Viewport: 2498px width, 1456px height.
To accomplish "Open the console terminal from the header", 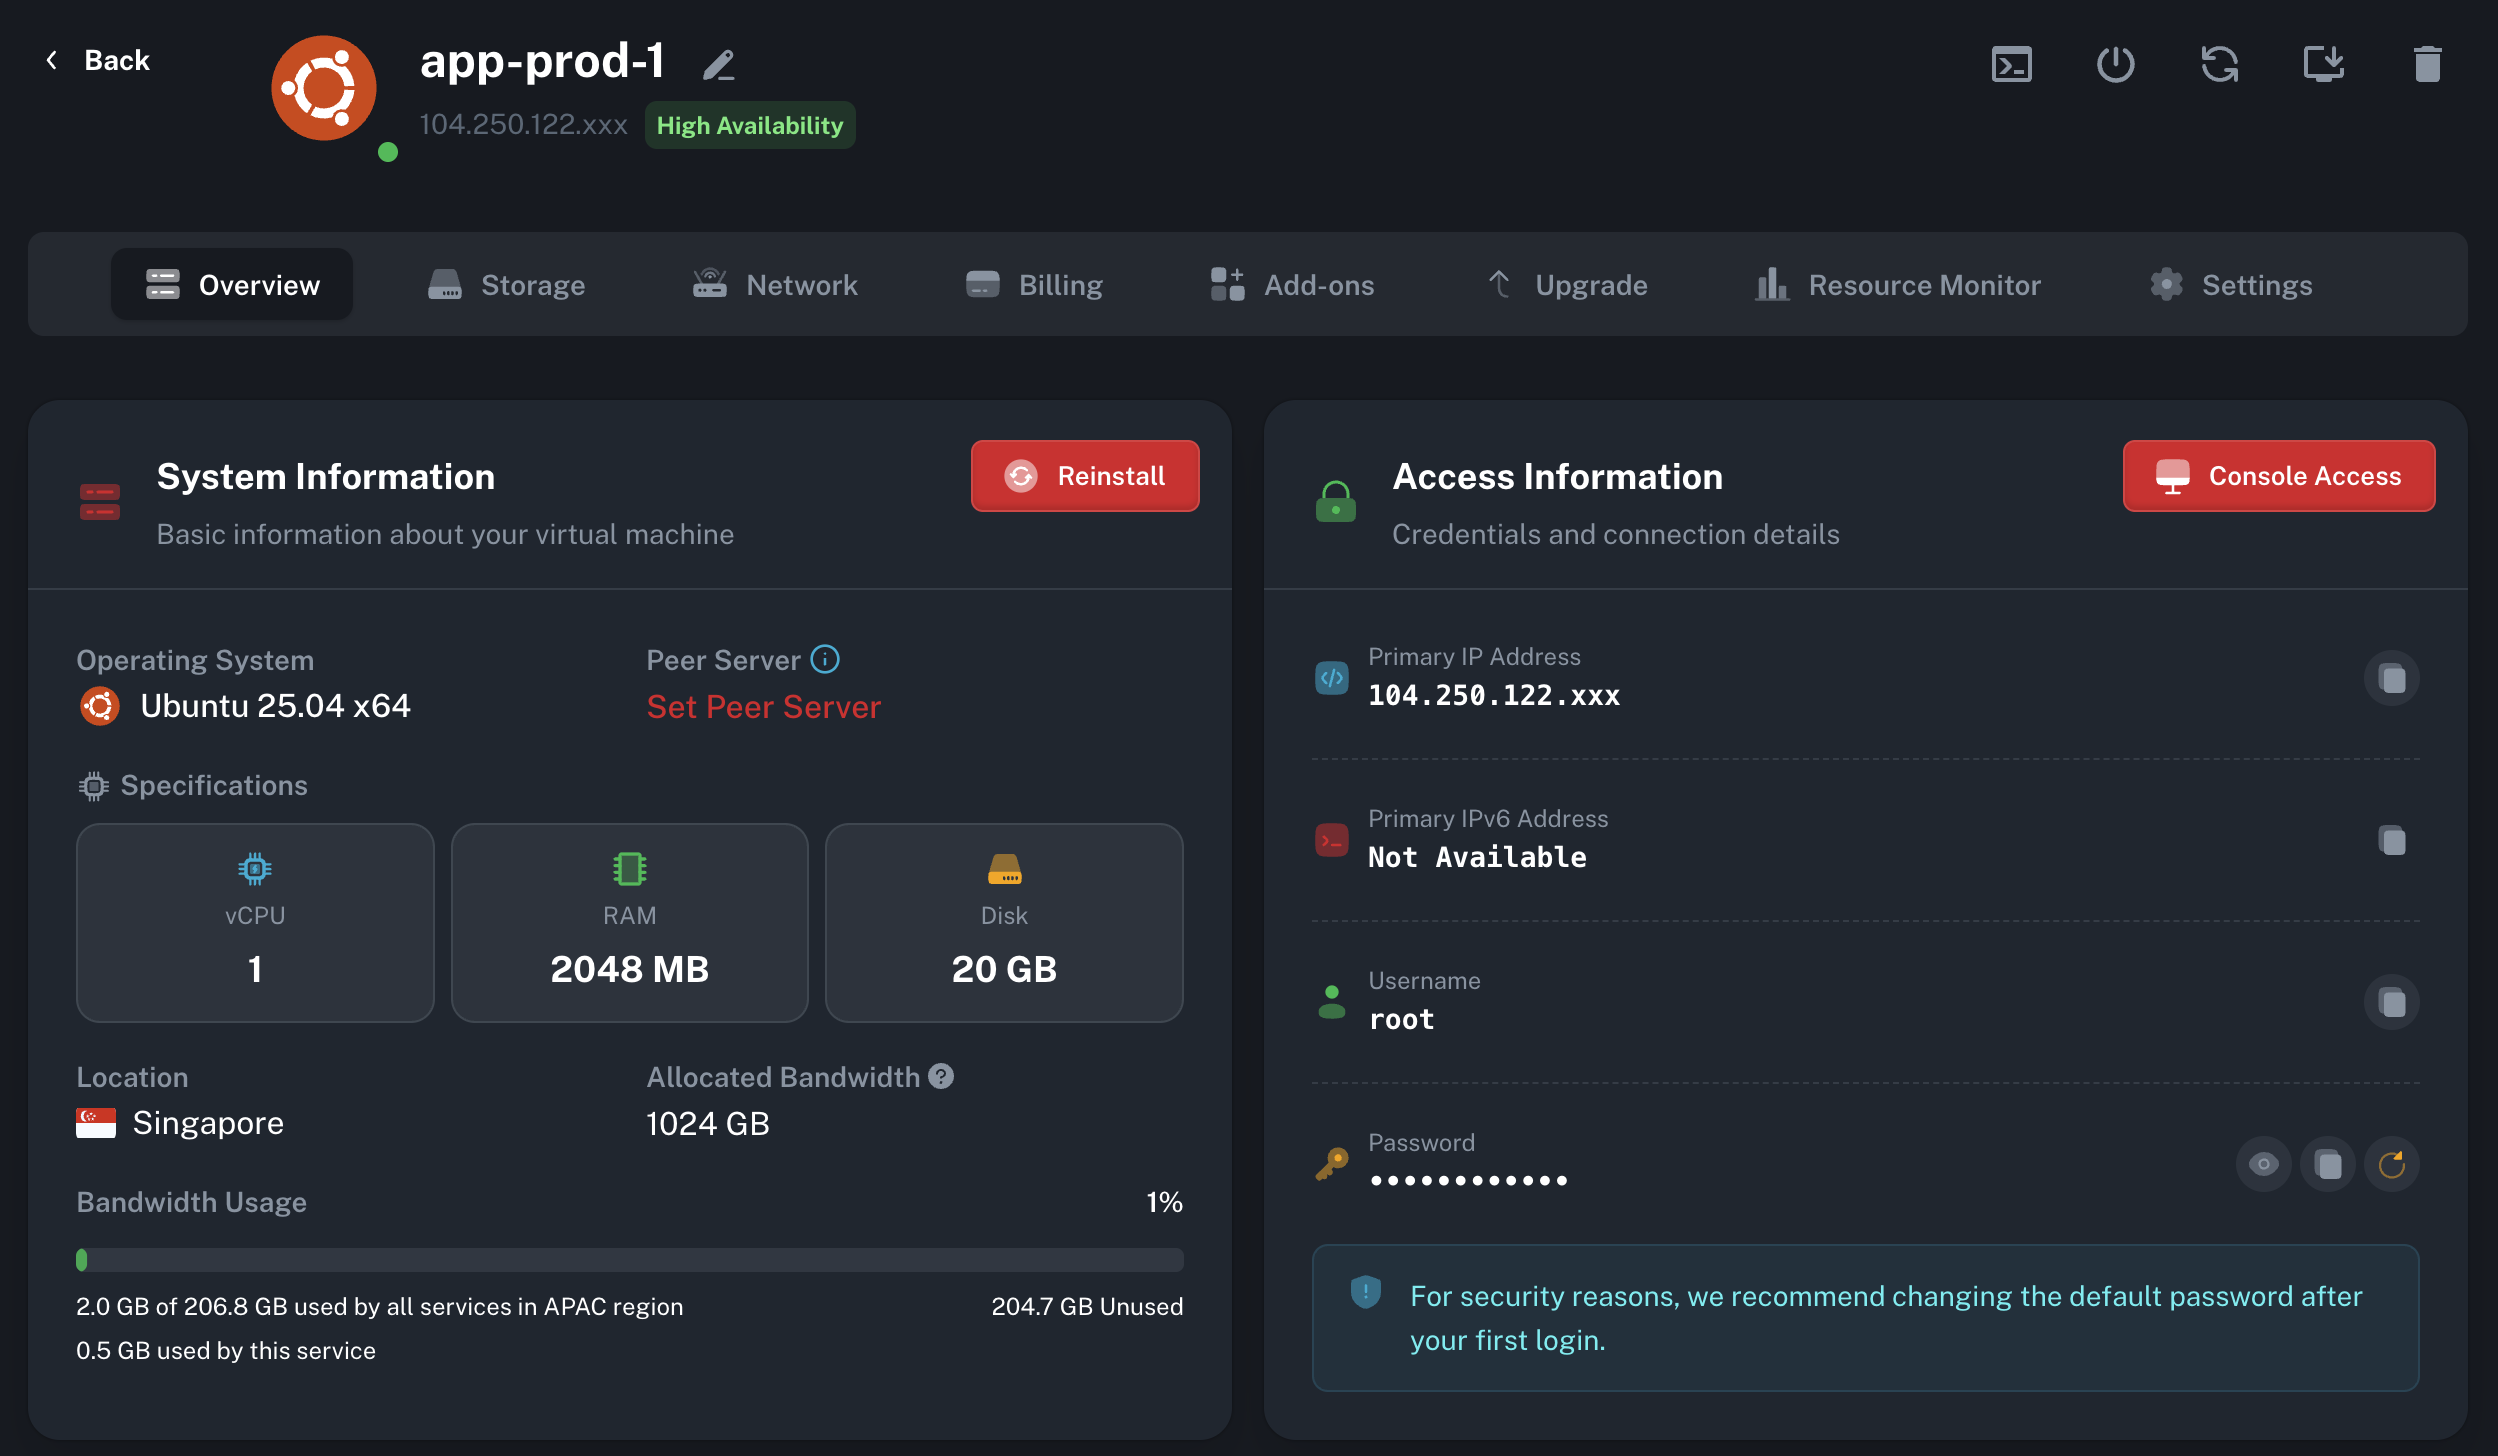I will (x=2012, y=63).
